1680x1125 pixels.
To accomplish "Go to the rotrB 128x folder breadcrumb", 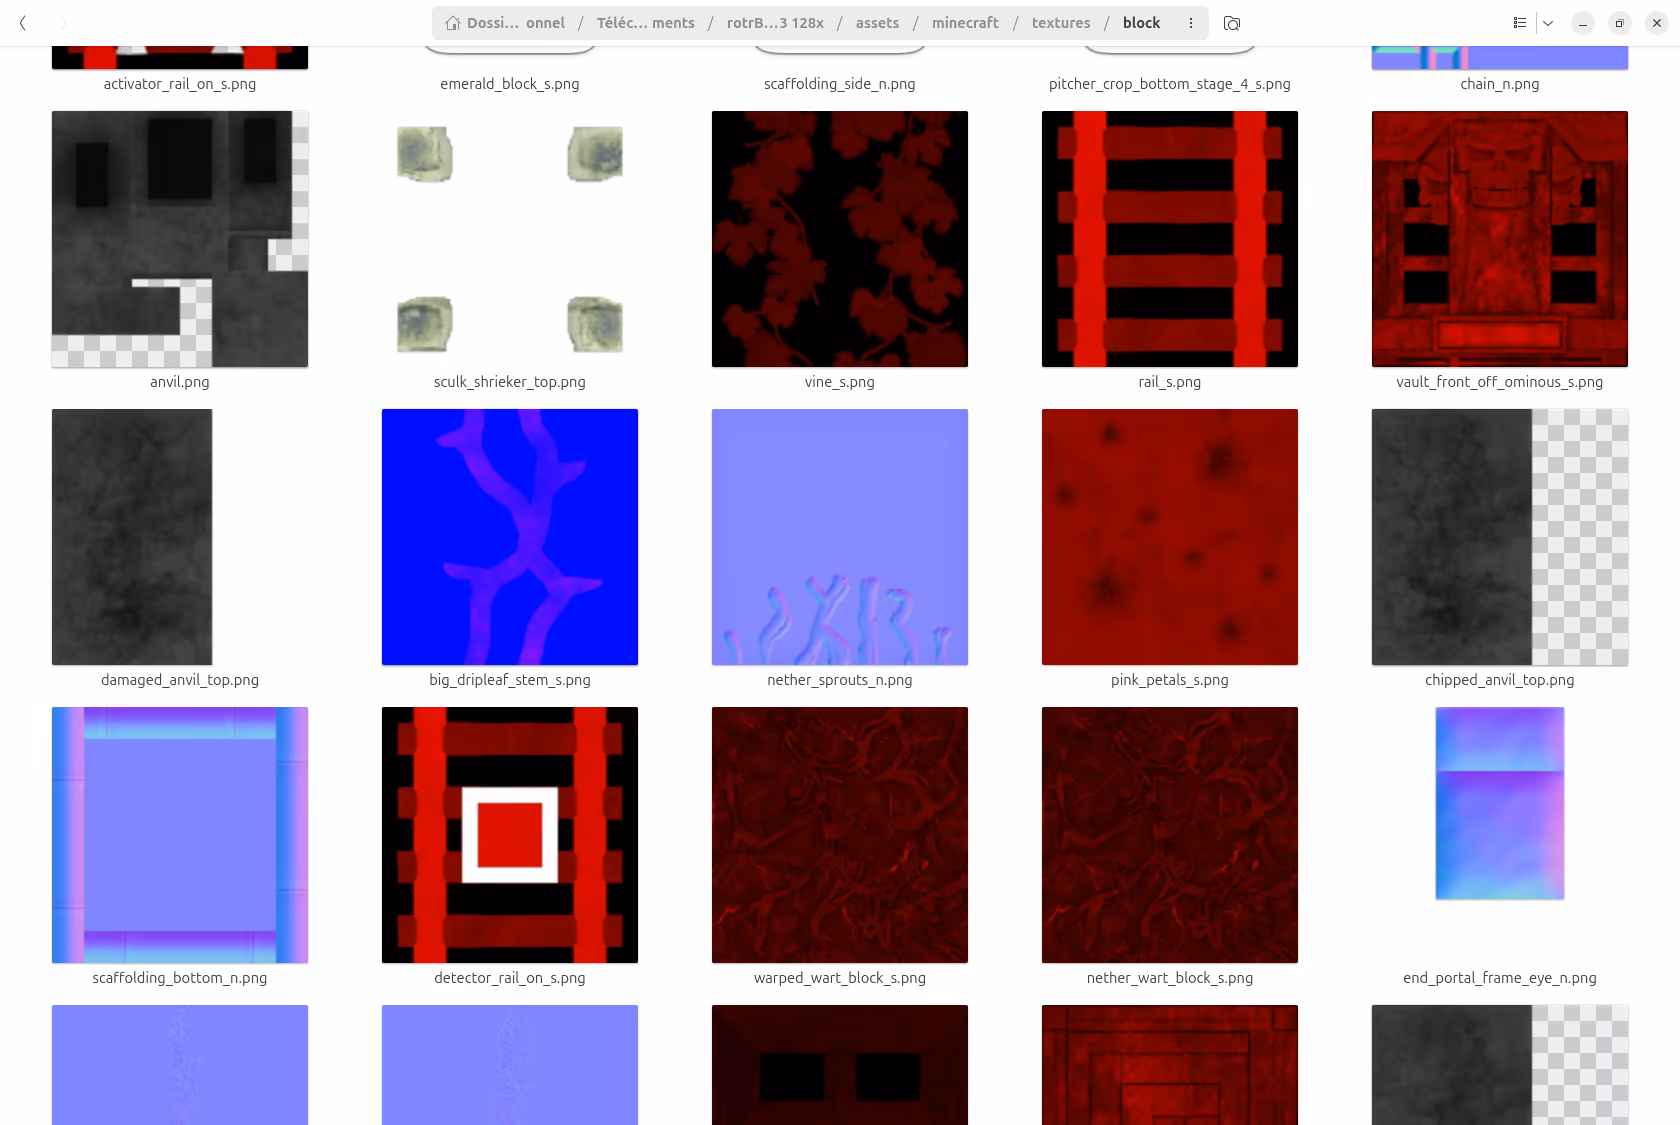I will click(775, 23).
